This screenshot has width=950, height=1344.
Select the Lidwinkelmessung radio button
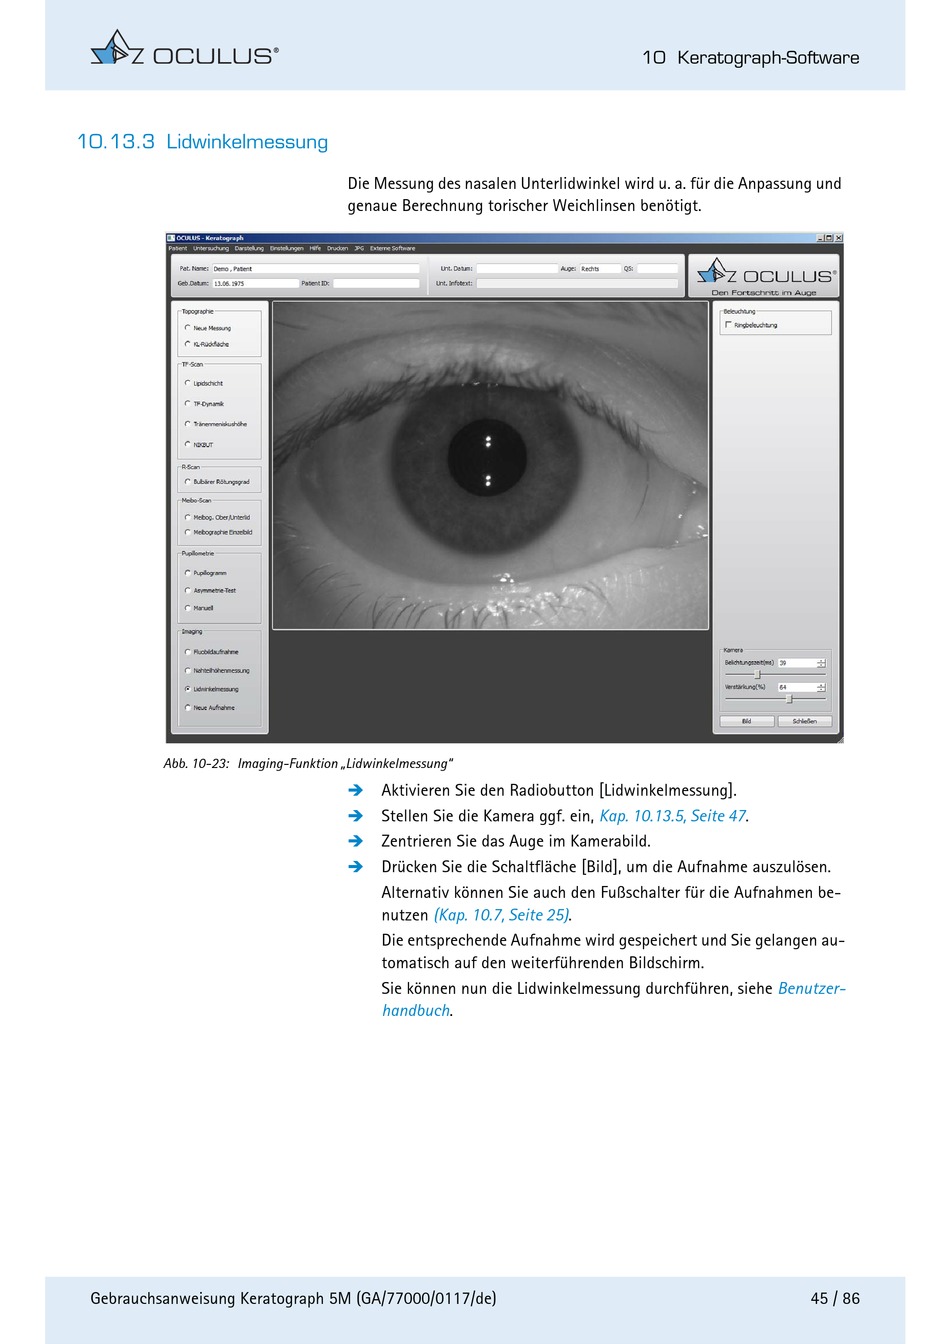pyautogui.click(x=187, y=689)
